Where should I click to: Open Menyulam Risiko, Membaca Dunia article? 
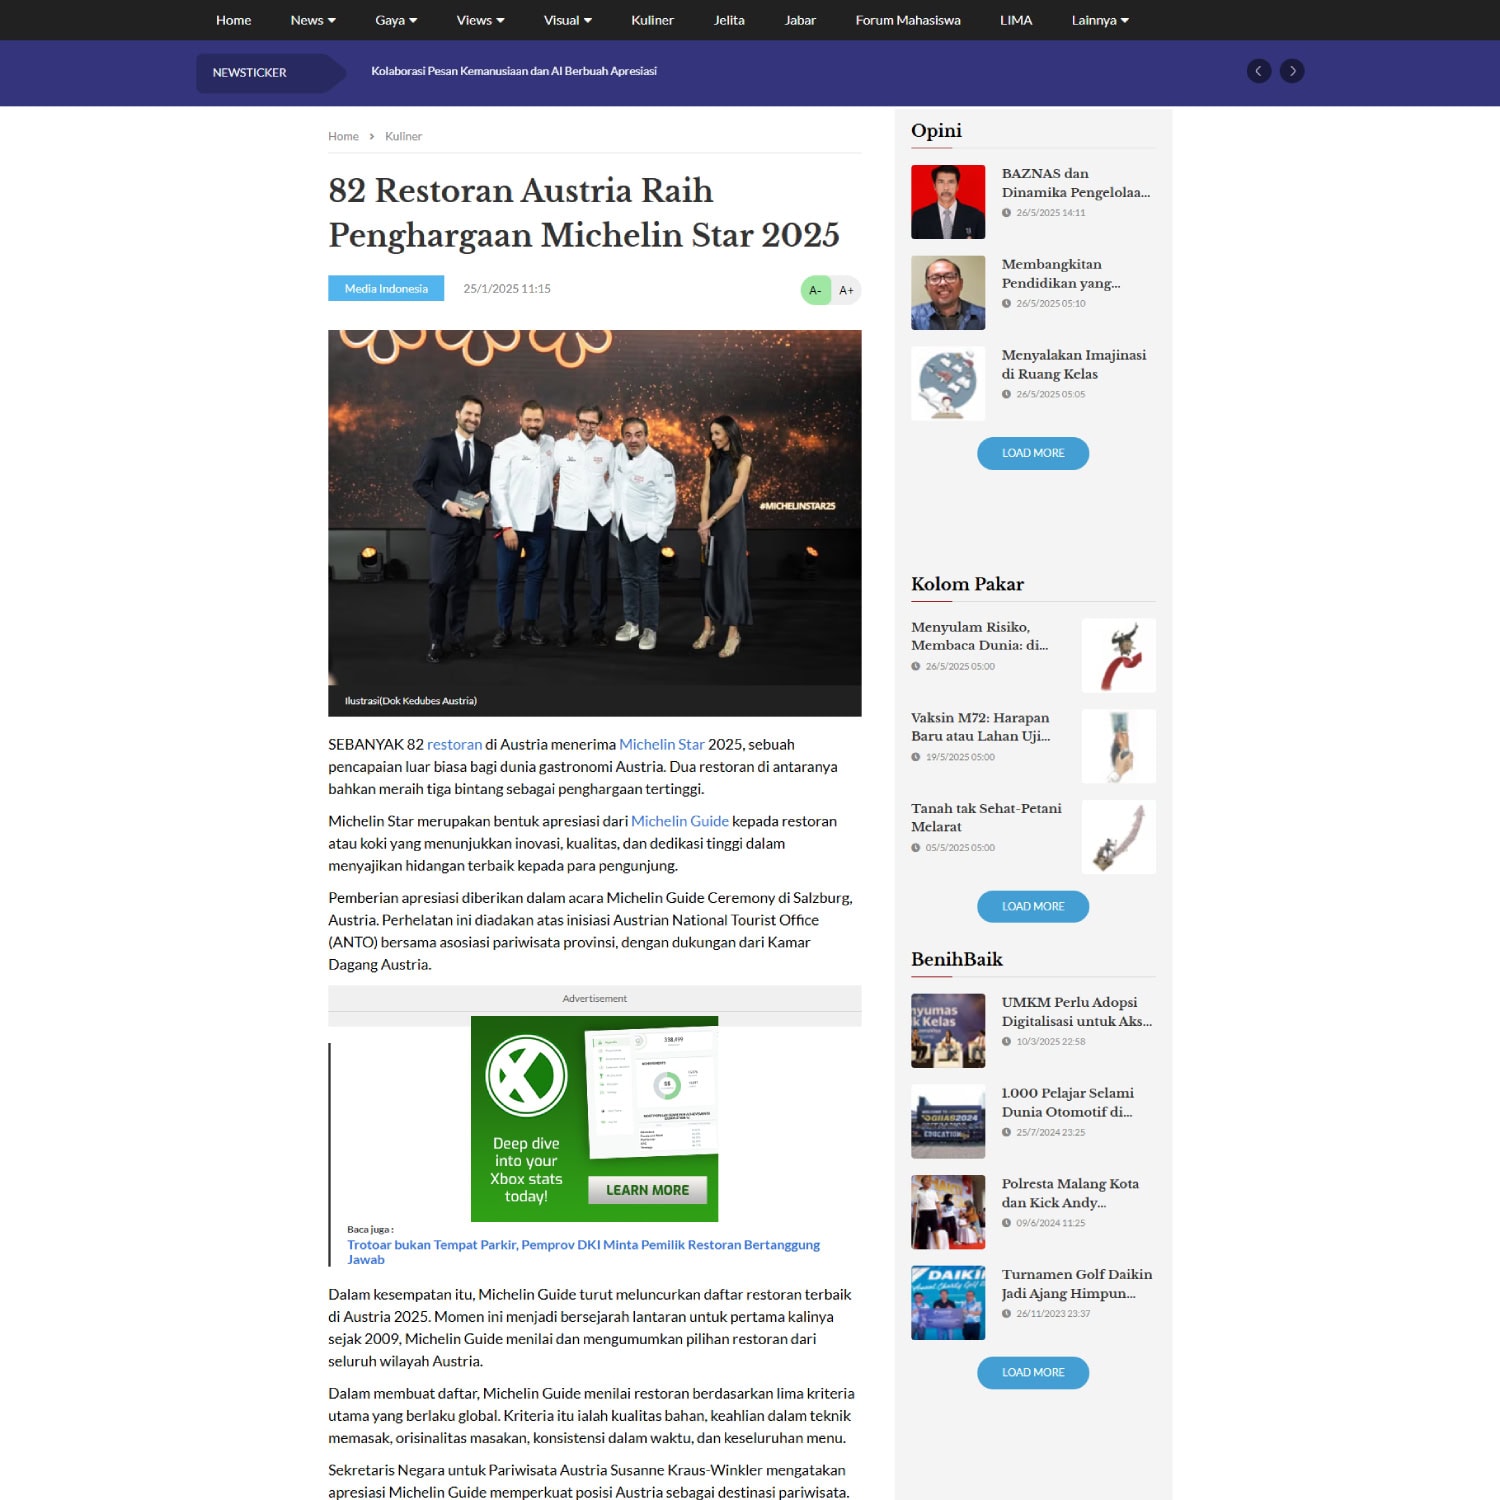pyautogui.click(x=980, y=636)
